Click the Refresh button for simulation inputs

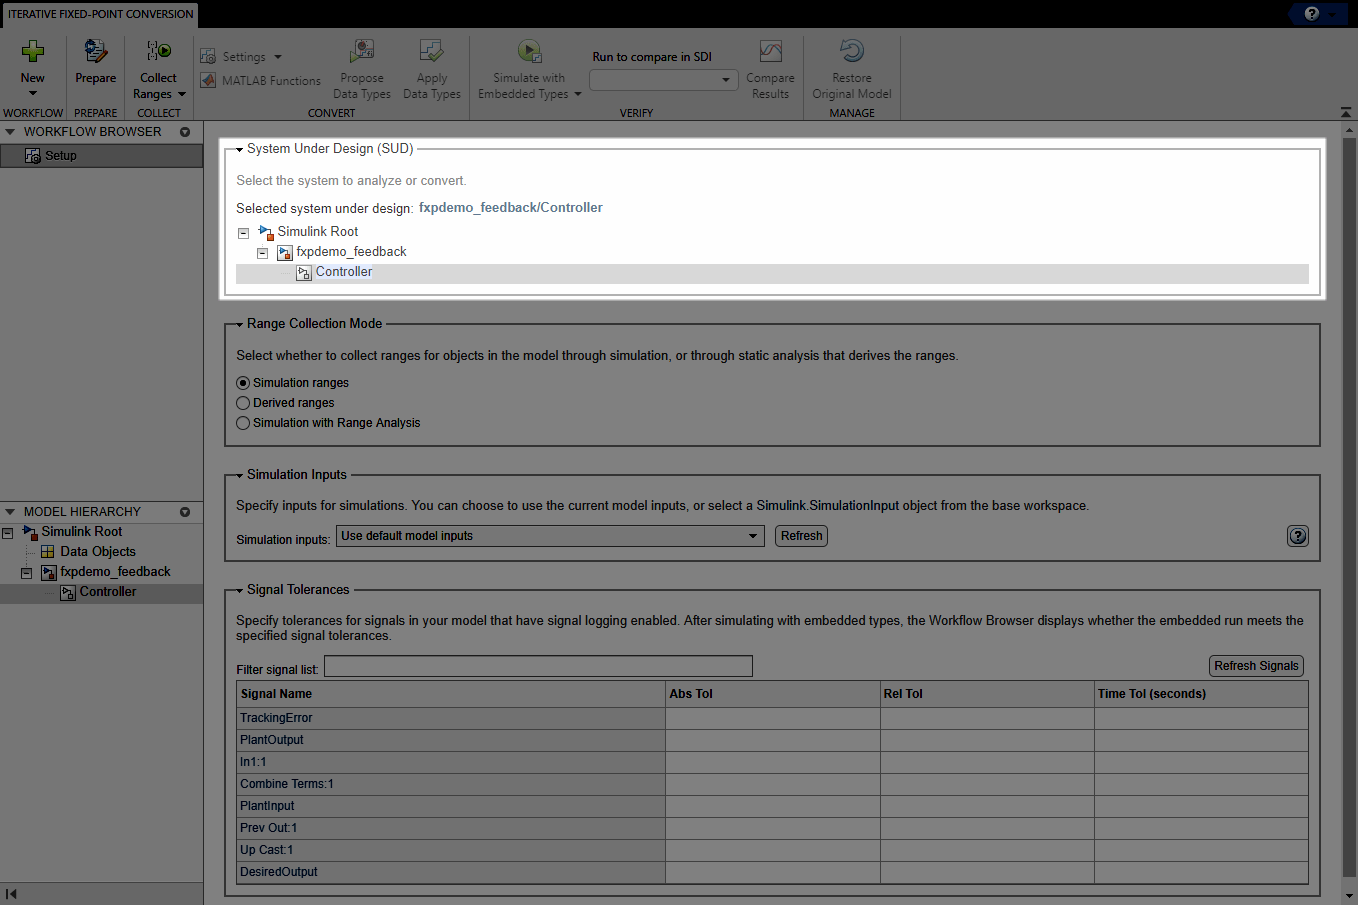pyautogui.click(x=800, y=536)
